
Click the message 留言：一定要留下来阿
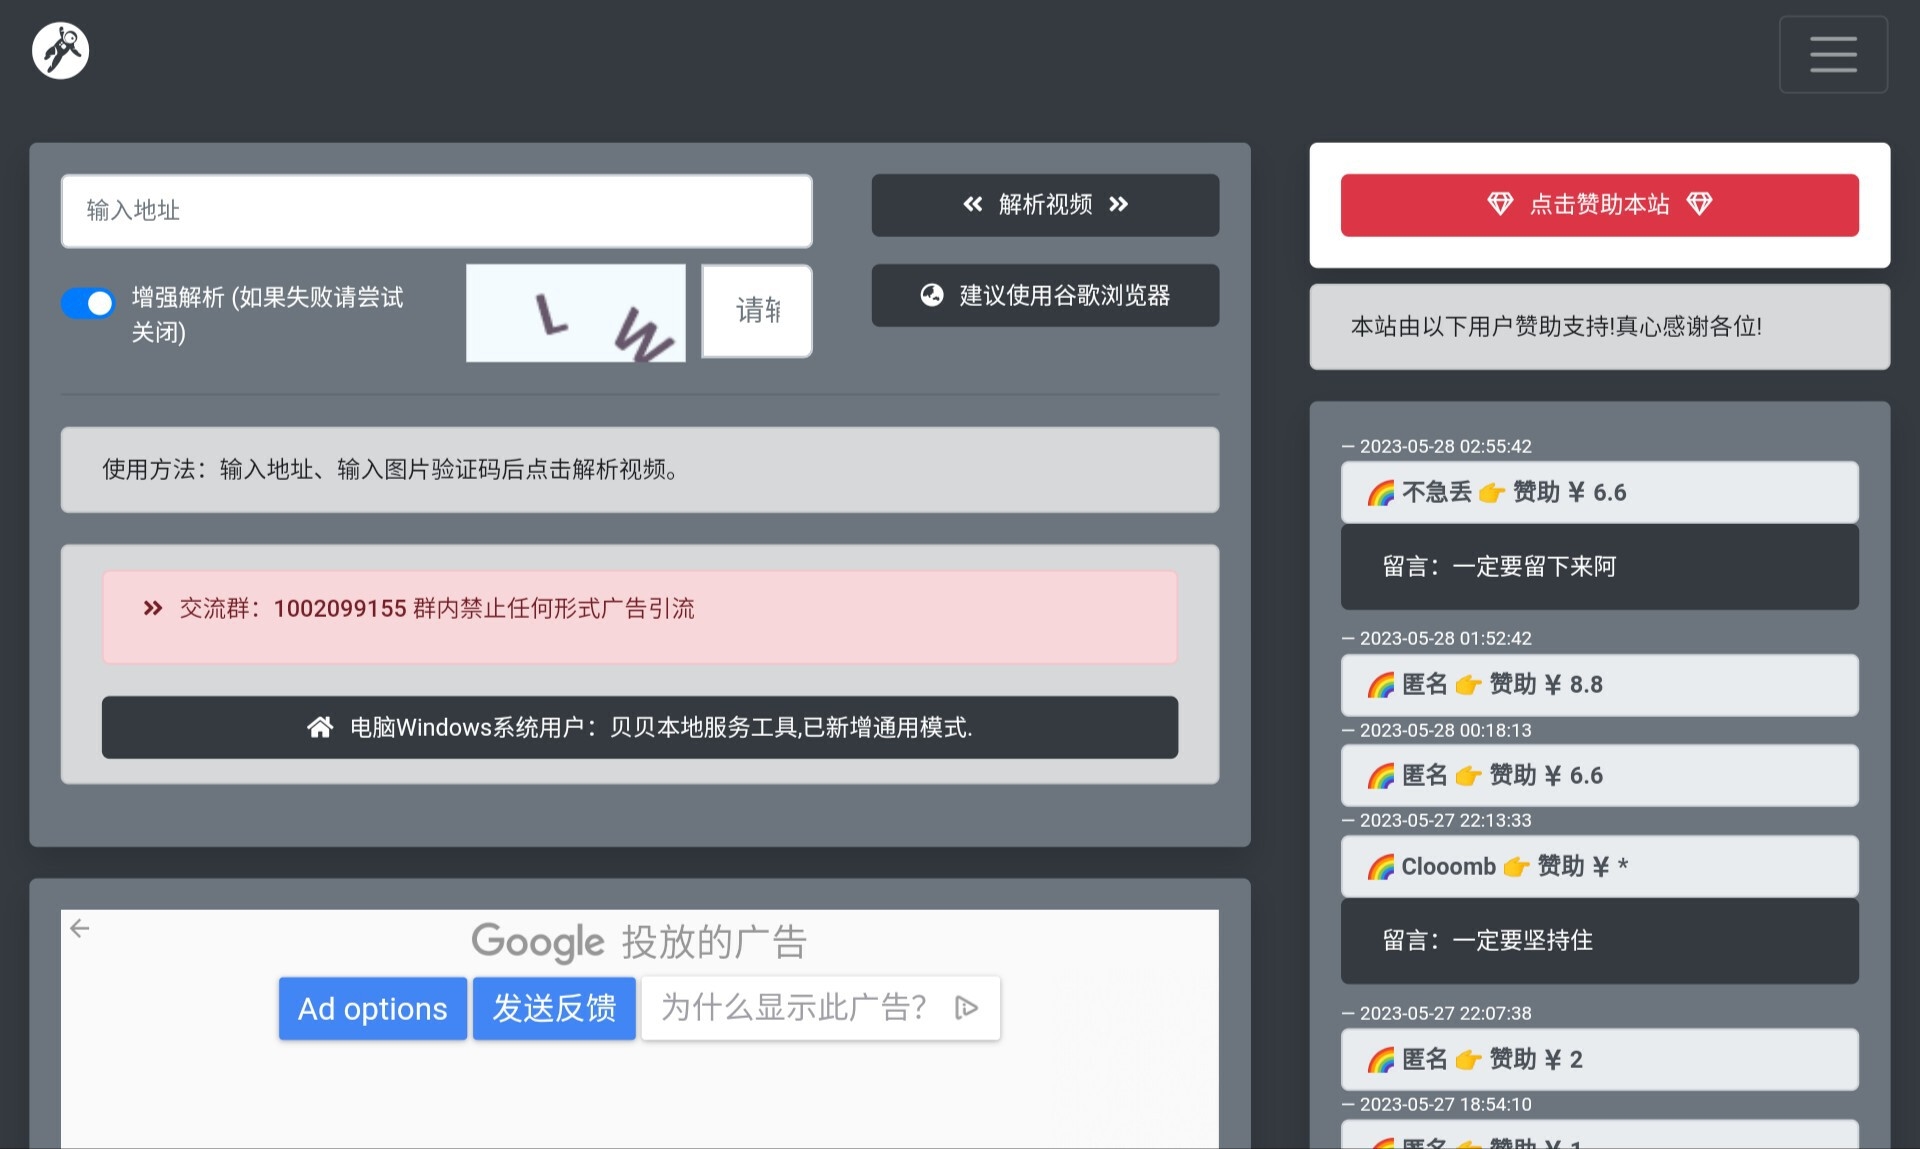[x=1599, y=567]
